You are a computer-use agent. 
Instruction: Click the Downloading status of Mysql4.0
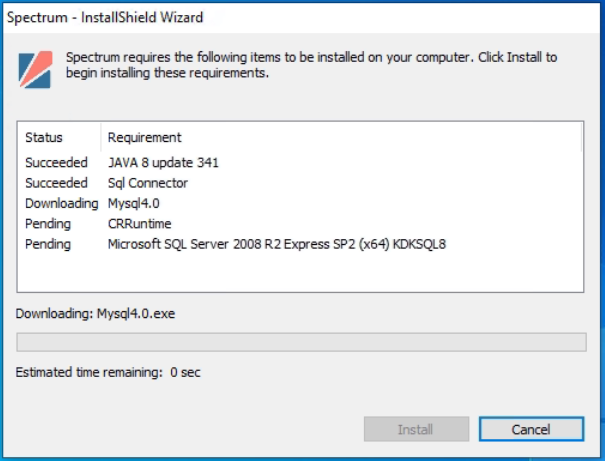click(x=62, y=203)
